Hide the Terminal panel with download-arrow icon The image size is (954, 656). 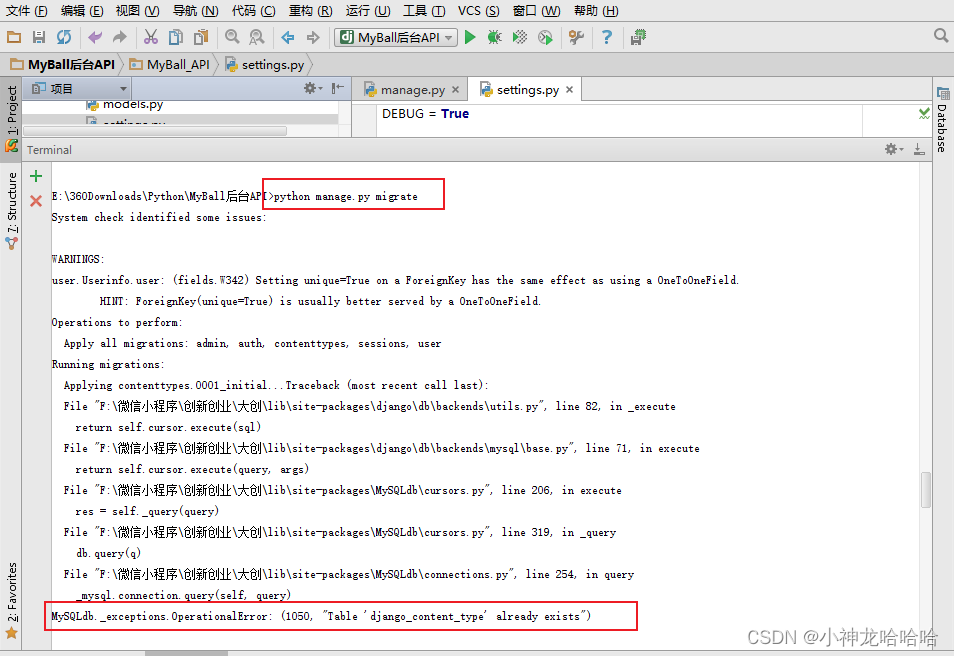[x=919, y=149]
